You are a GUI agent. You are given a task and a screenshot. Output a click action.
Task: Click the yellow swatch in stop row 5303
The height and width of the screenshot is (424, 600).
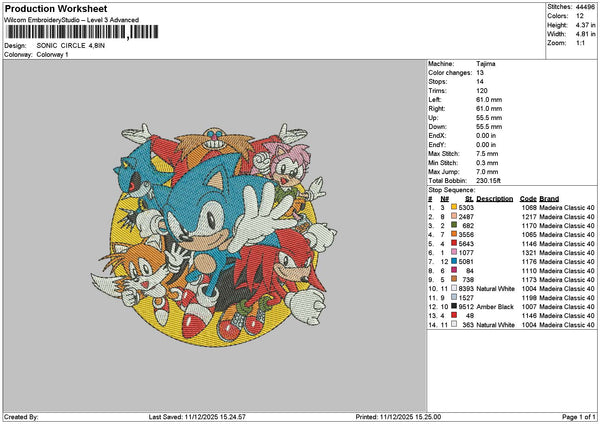pos(454,207)
